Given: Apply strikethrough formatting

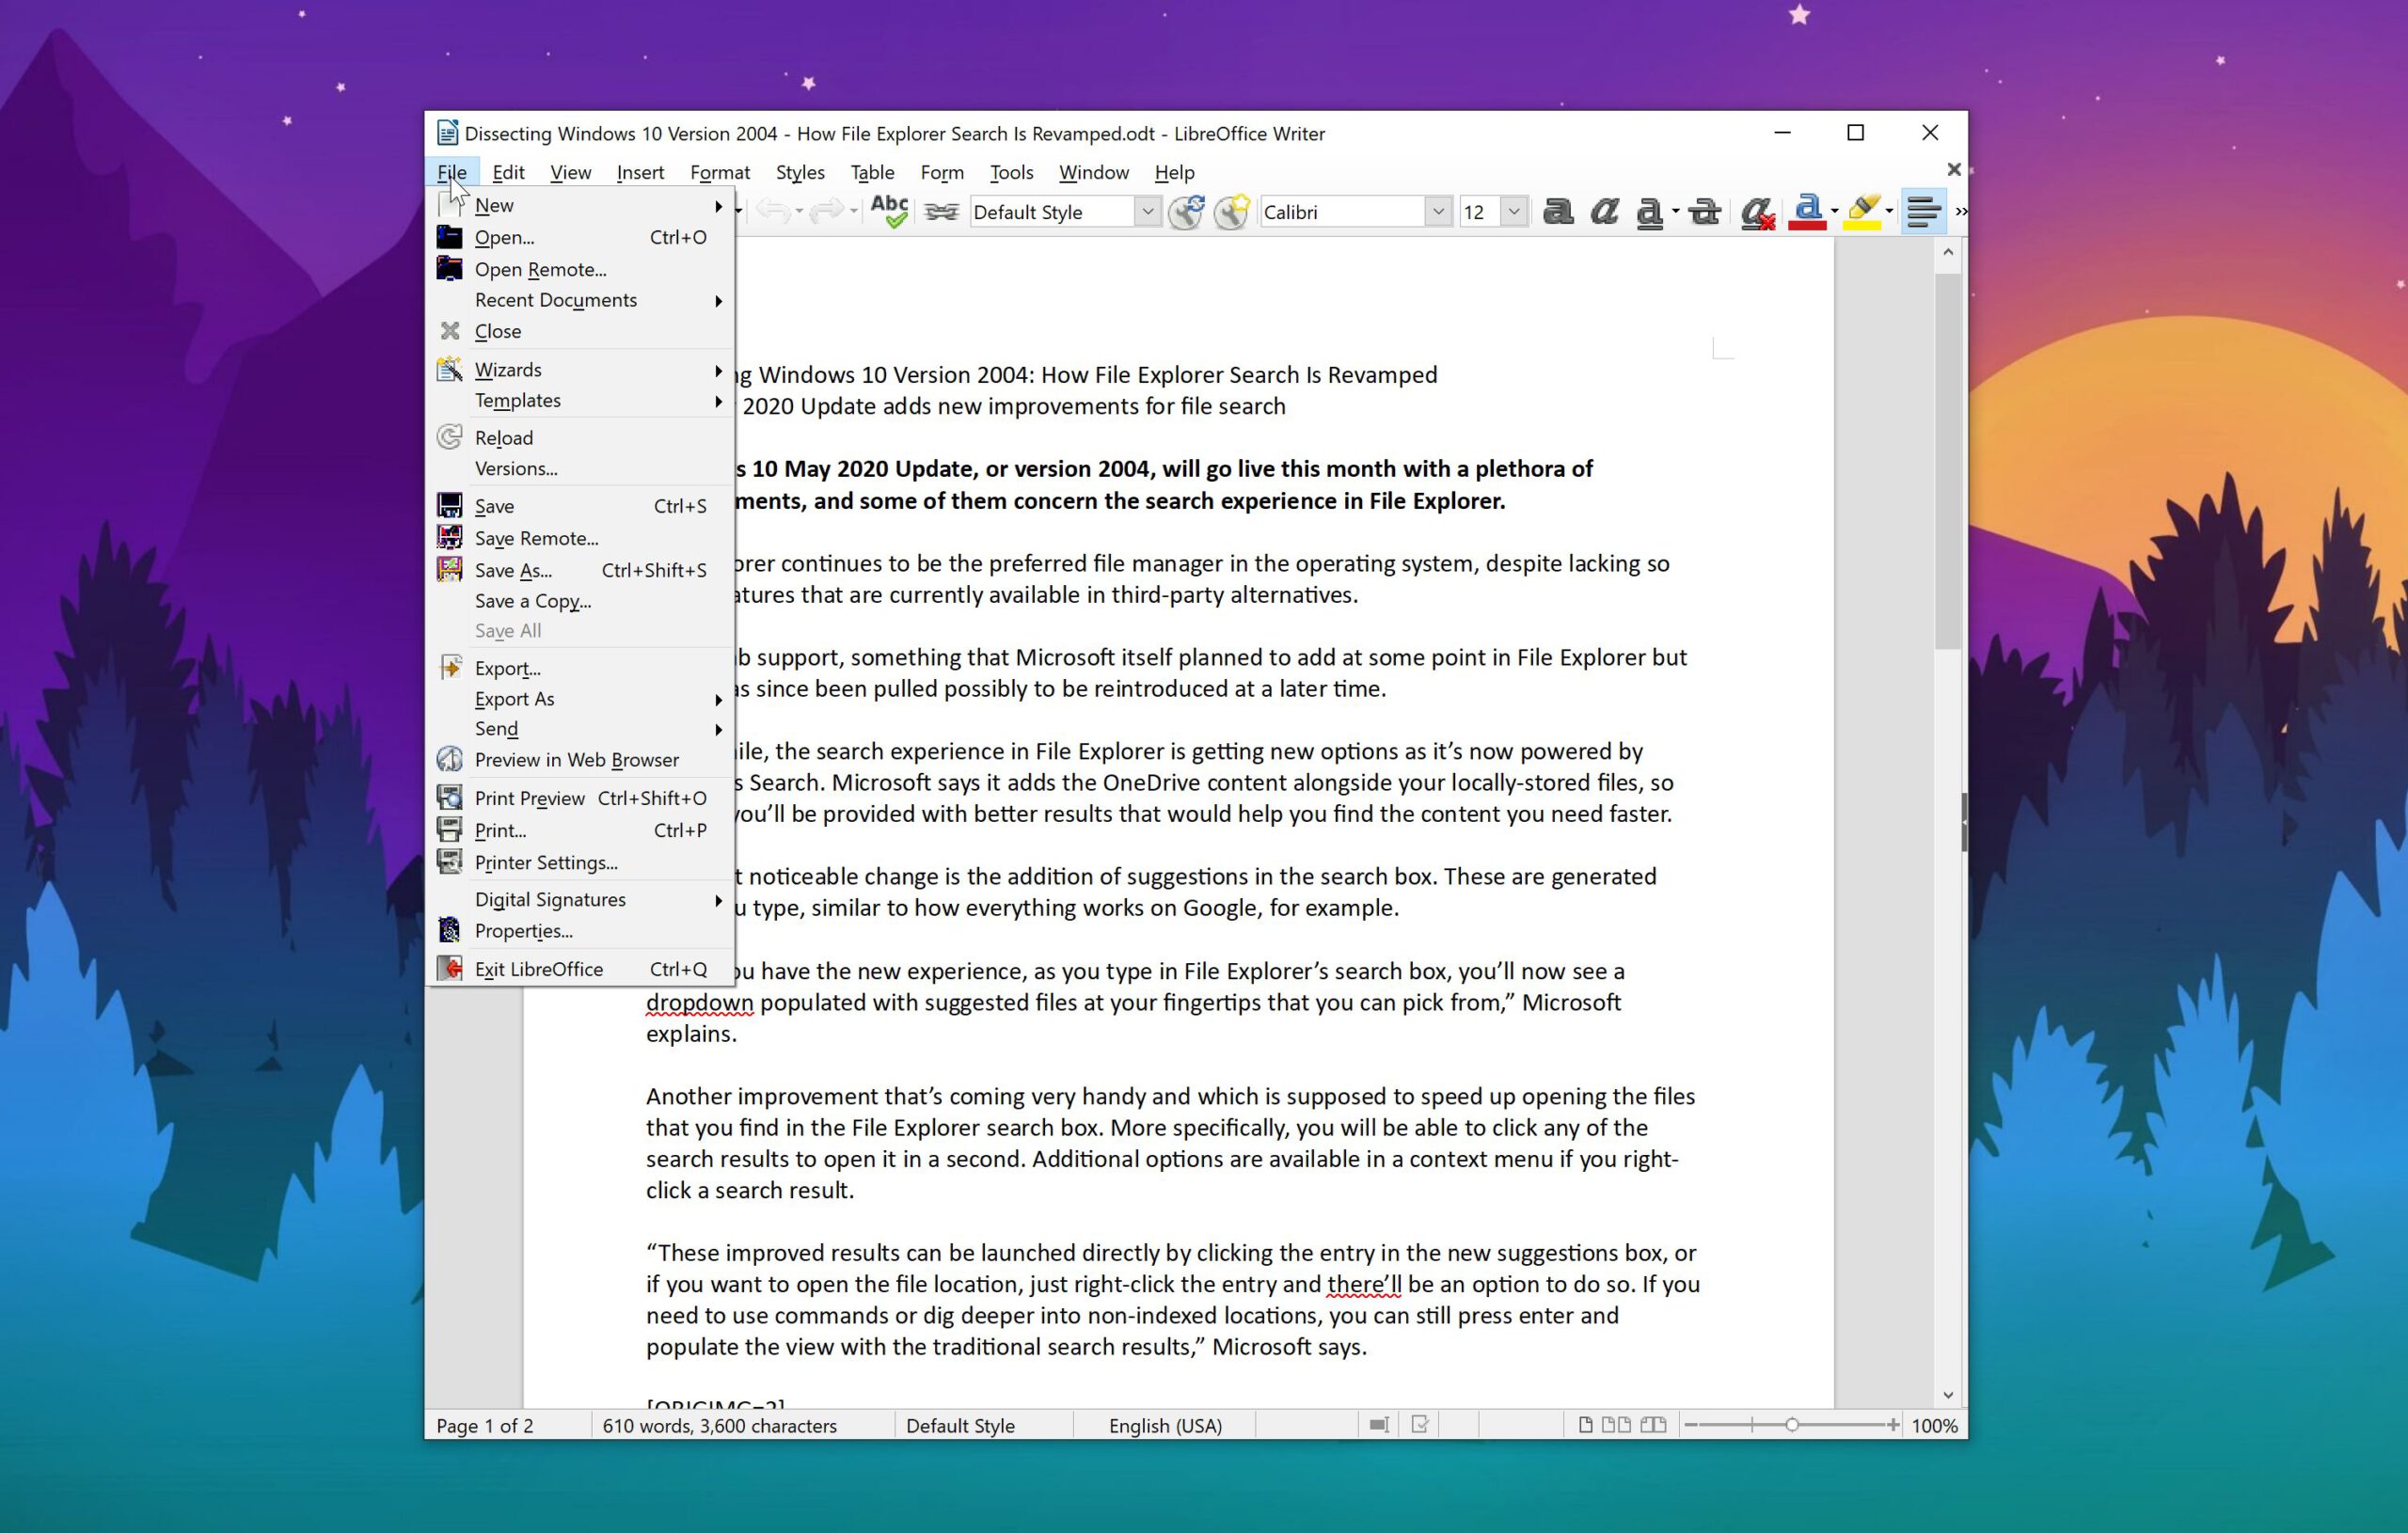Looking at the screenshot, I should [x=1703, y=211].
